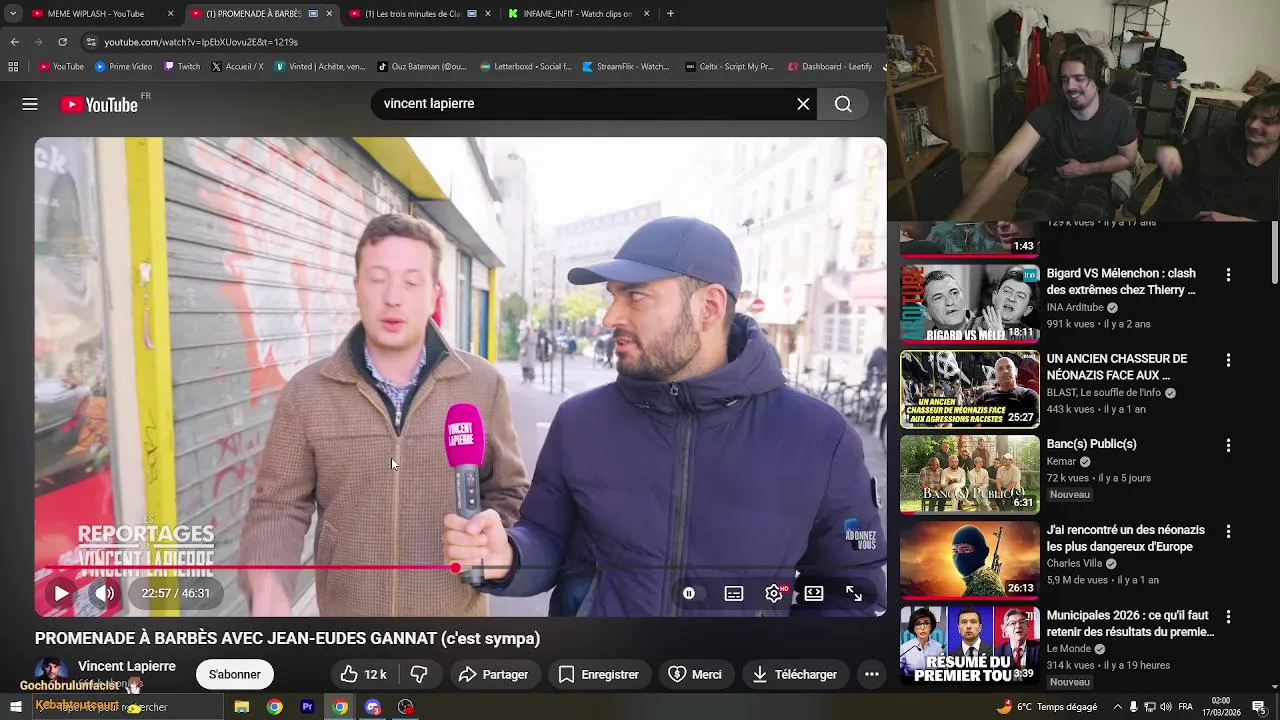Image resolution: width=1280 pixels, height=720 pixels.
Task: Click the Merci button
Action: pos(695,674)
